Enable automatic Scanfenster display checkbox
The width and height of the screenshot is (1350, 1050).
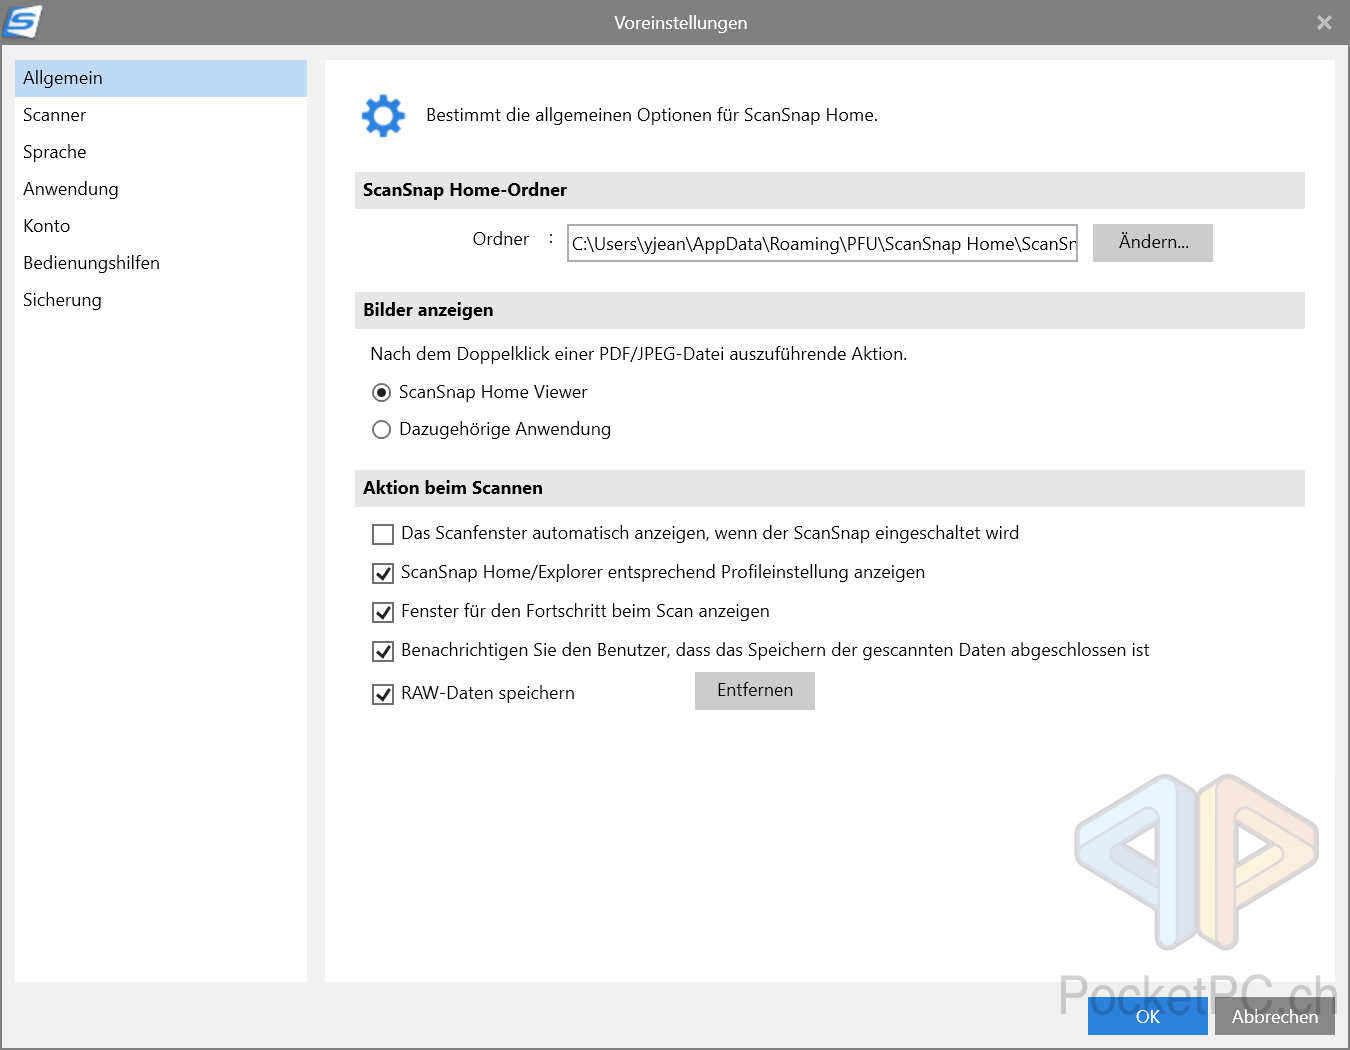[383, 534]
